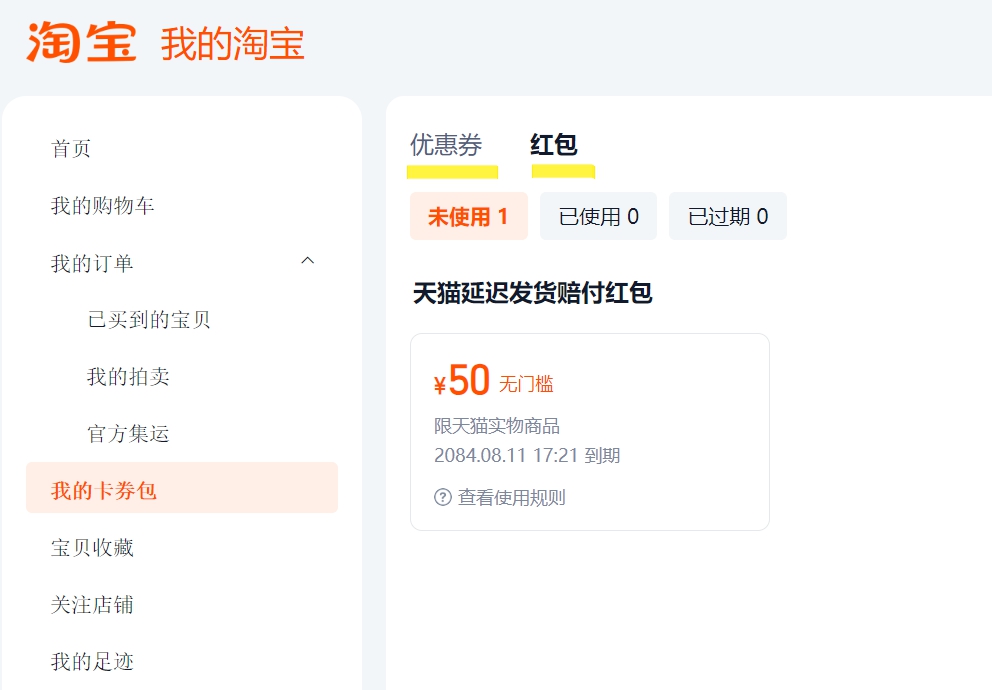Open 官方集运 sub-item
The height and width of the screenshot is (690, 992).
pyautogui.click(x=128, y=433)
